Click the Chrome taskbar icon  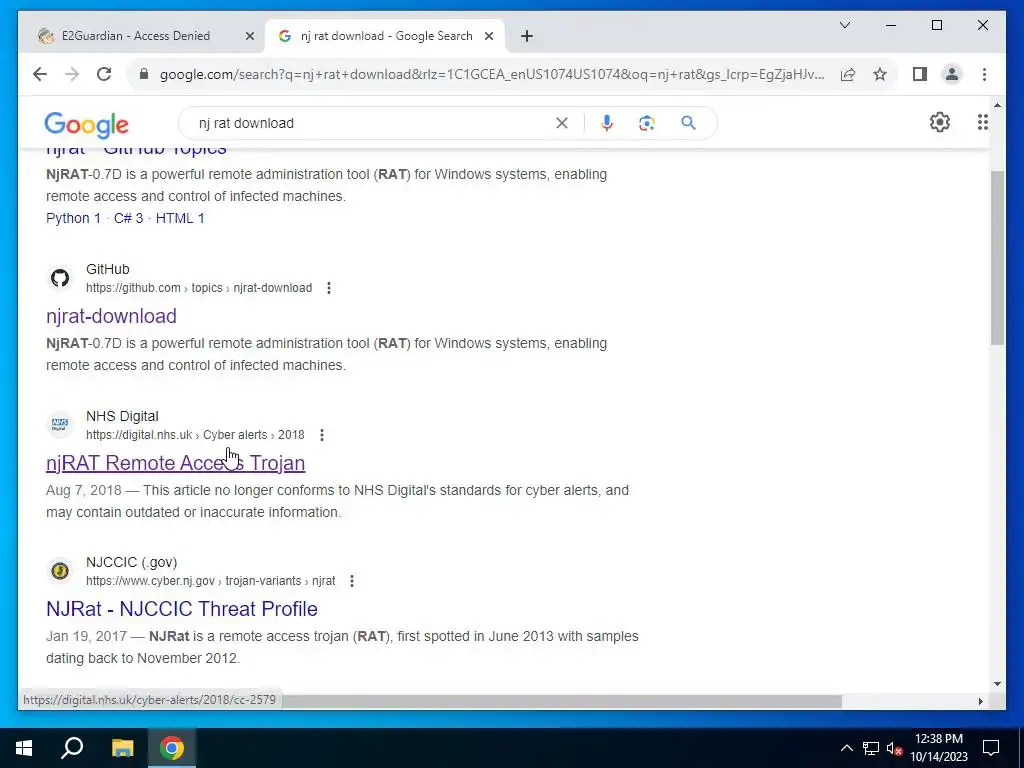[x=172, y=748]
